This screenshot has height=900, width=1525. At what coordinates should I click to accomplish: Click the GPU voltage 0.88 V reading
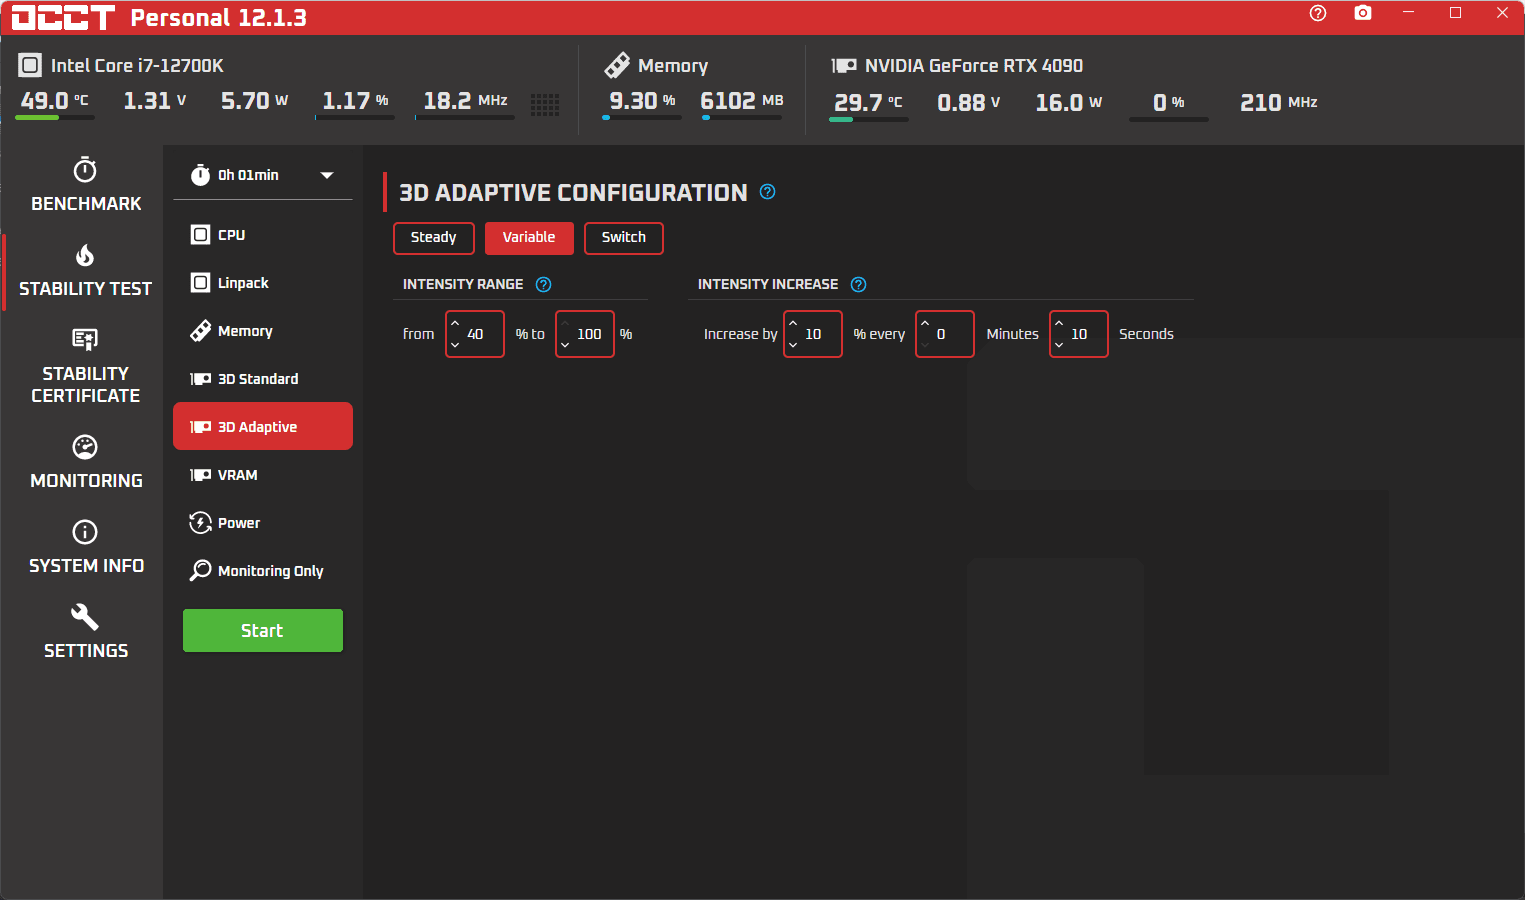(x=969, y=103)
